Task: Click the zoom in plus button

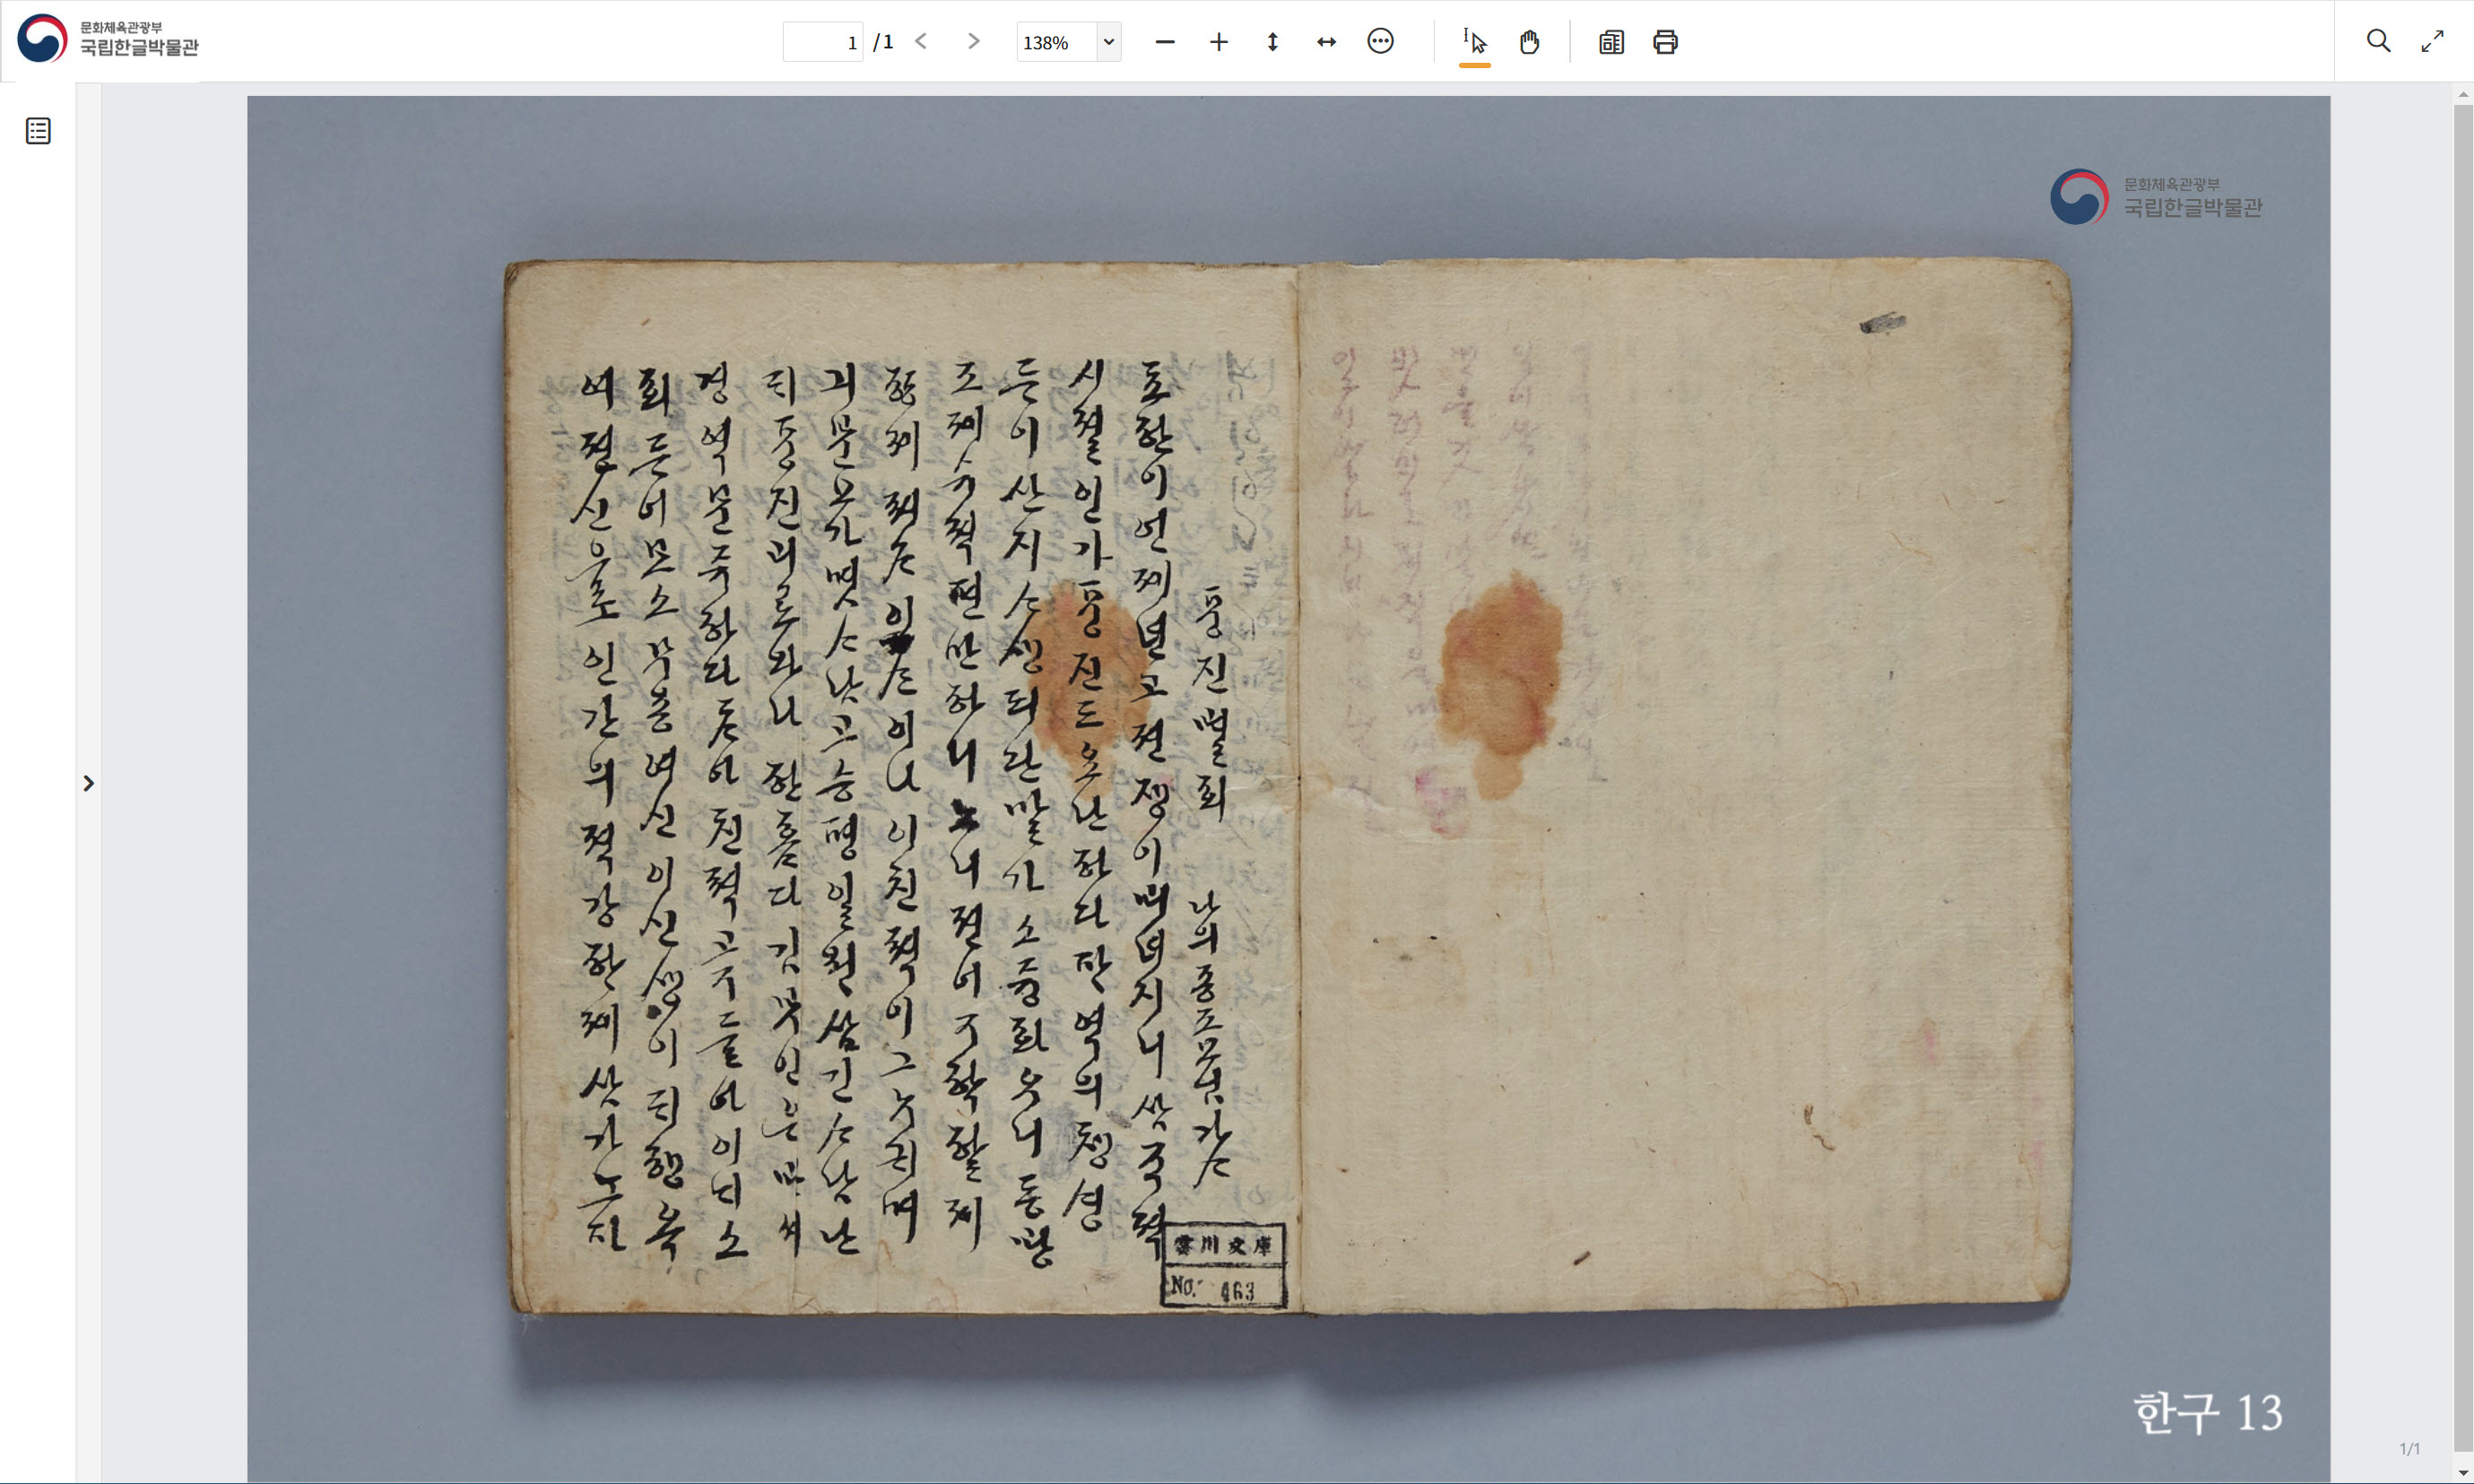Action: point(1218,42)
